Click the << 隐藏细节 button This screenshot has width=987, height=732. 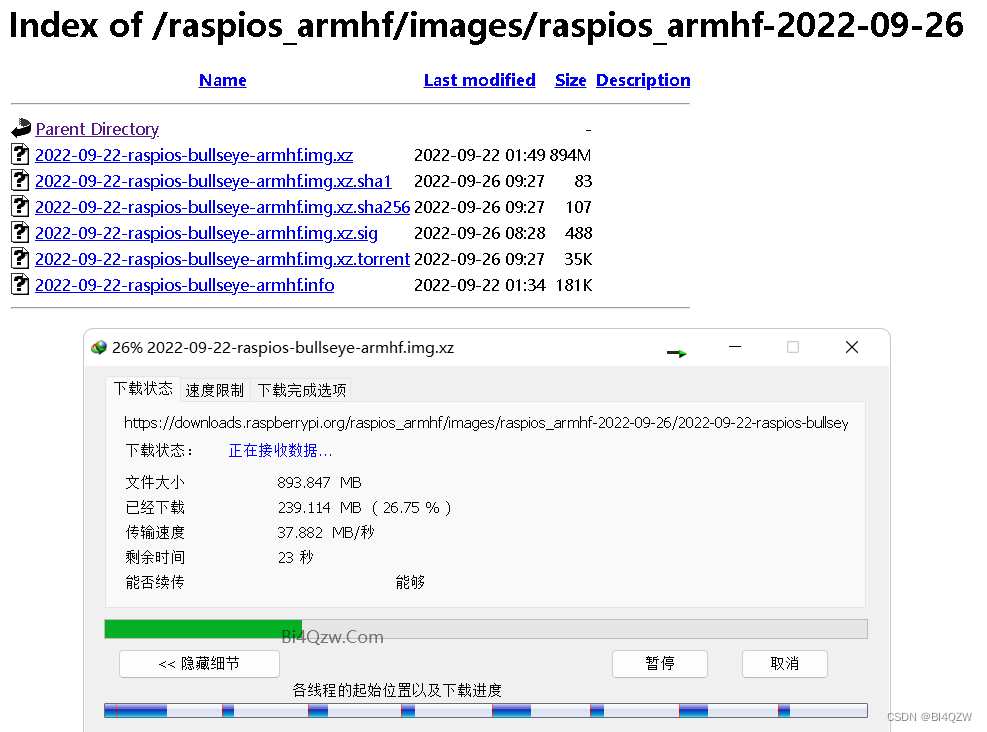pos(199,663)
